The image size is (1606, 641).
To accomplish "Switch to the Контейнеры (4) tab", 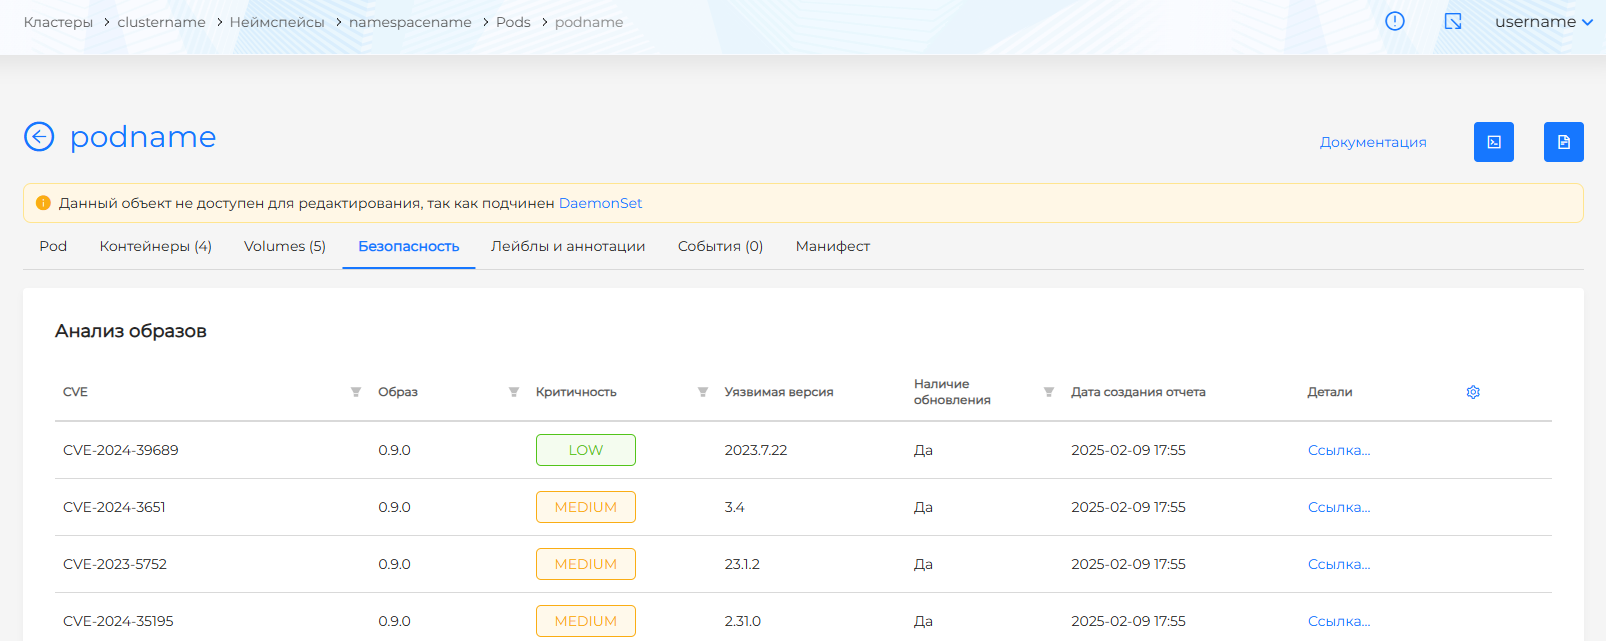I will coord(155,246).
